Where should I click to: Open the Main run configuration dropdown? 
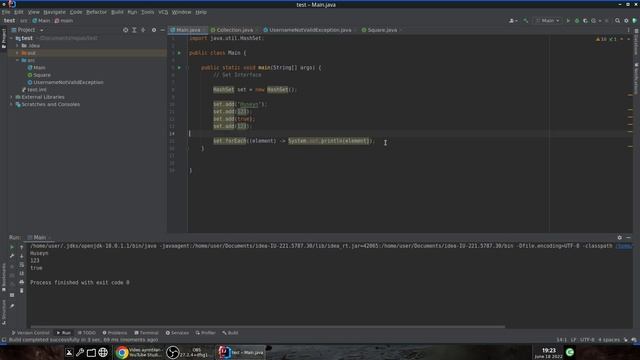tap(548, 20)
